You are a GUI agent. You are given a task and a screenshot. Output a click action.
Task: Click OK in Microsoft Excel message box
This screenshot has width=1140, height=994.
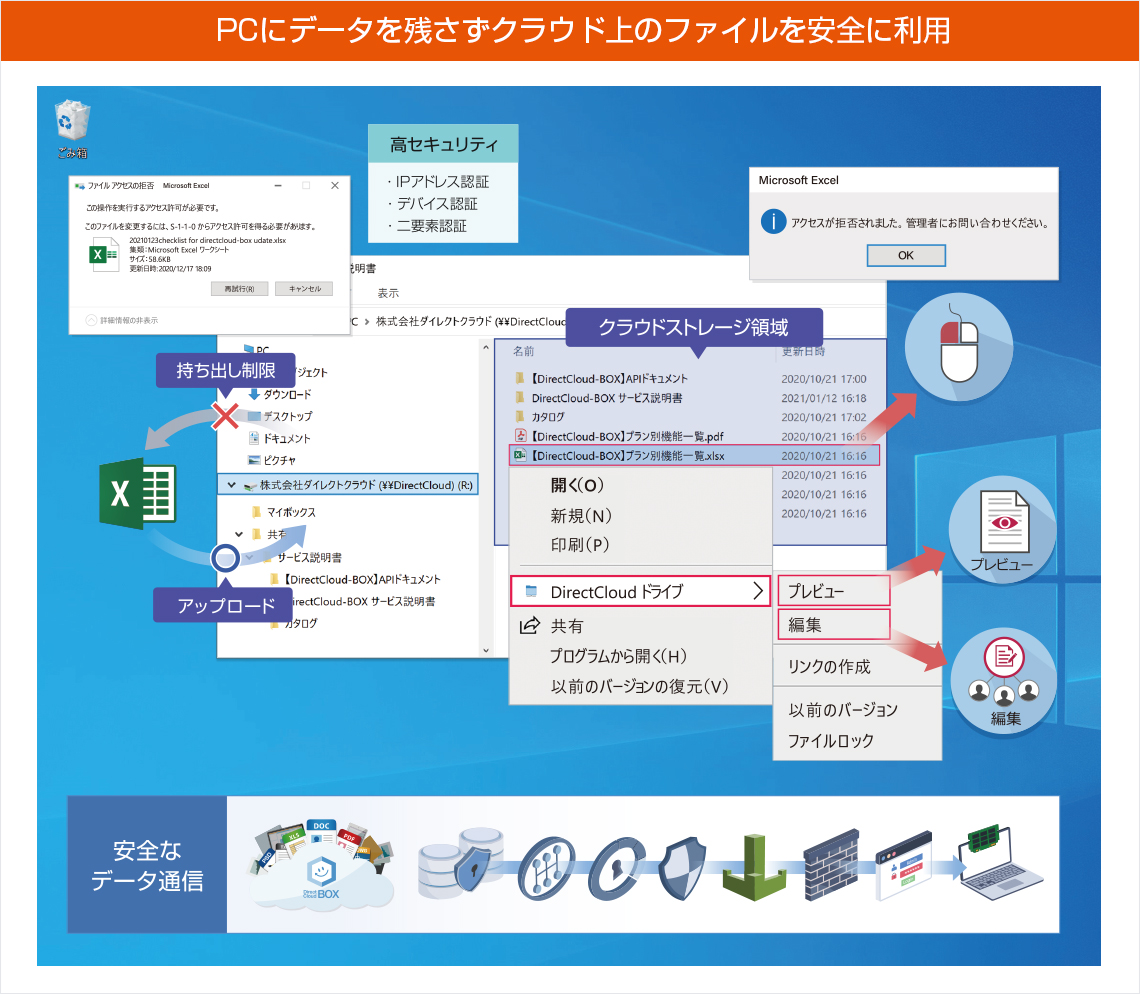(906, 255)
